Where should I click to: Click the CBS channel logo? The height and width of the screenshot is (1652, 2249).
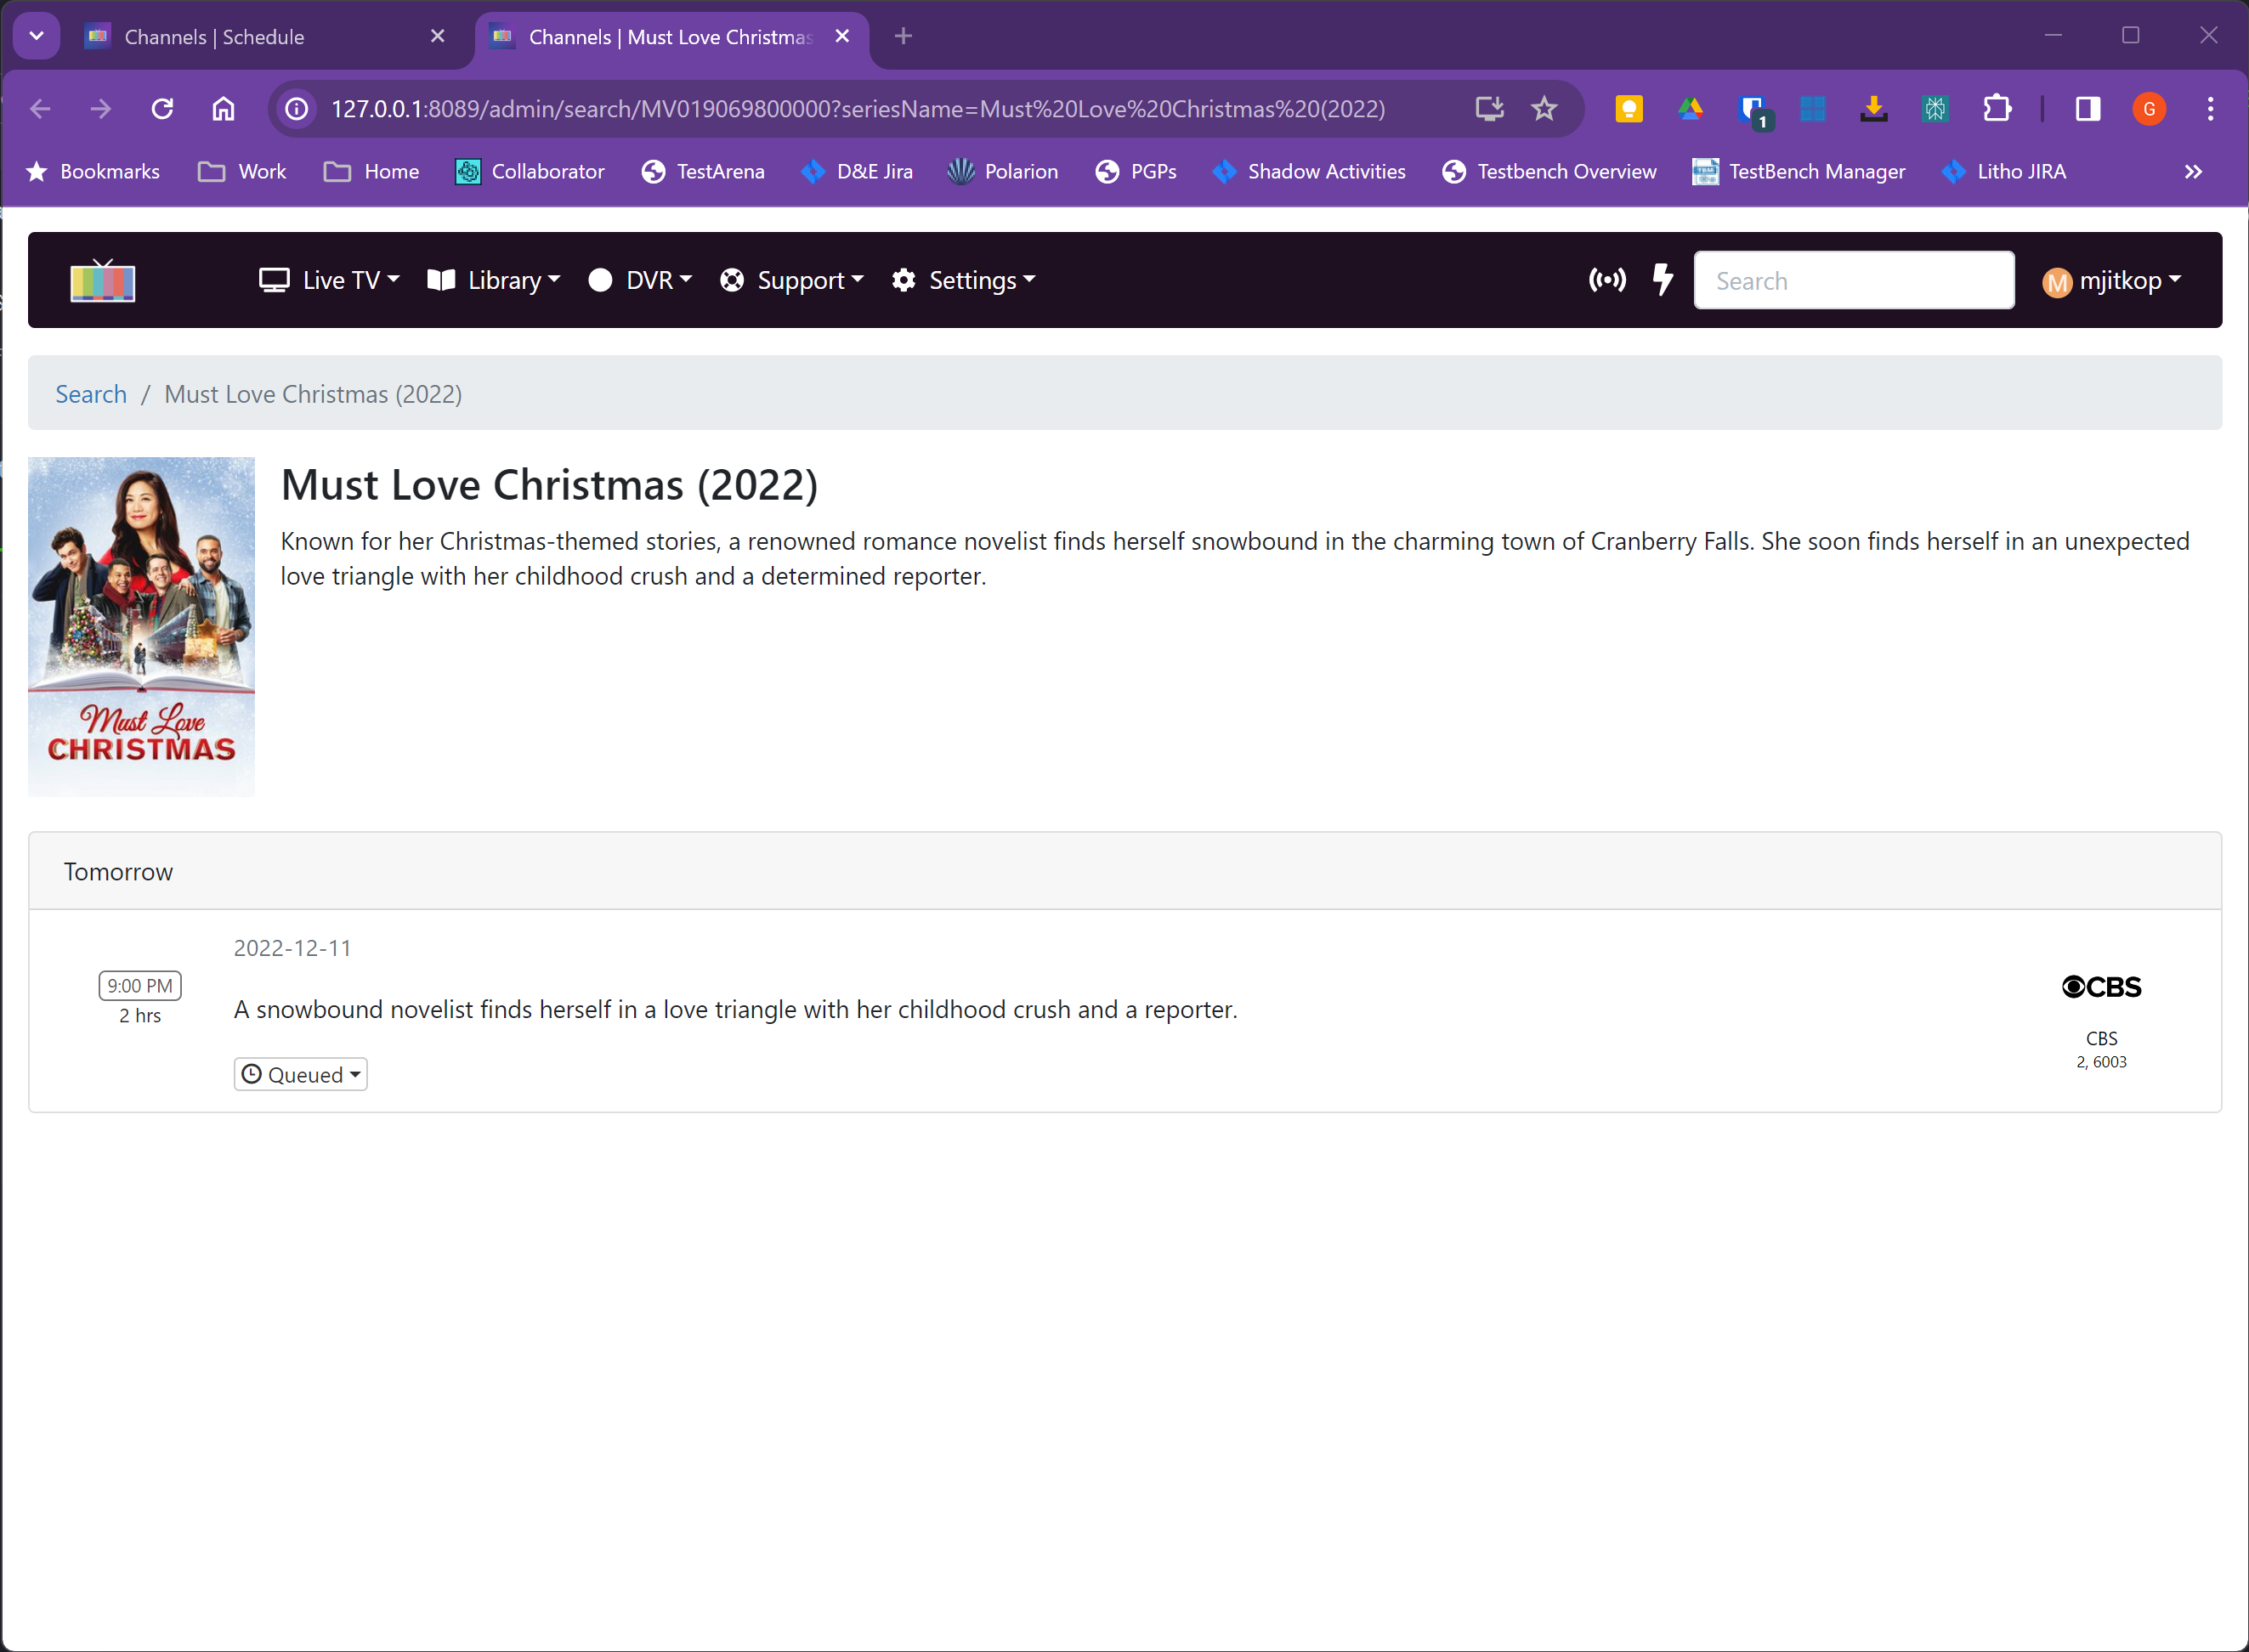[2100, 987]
